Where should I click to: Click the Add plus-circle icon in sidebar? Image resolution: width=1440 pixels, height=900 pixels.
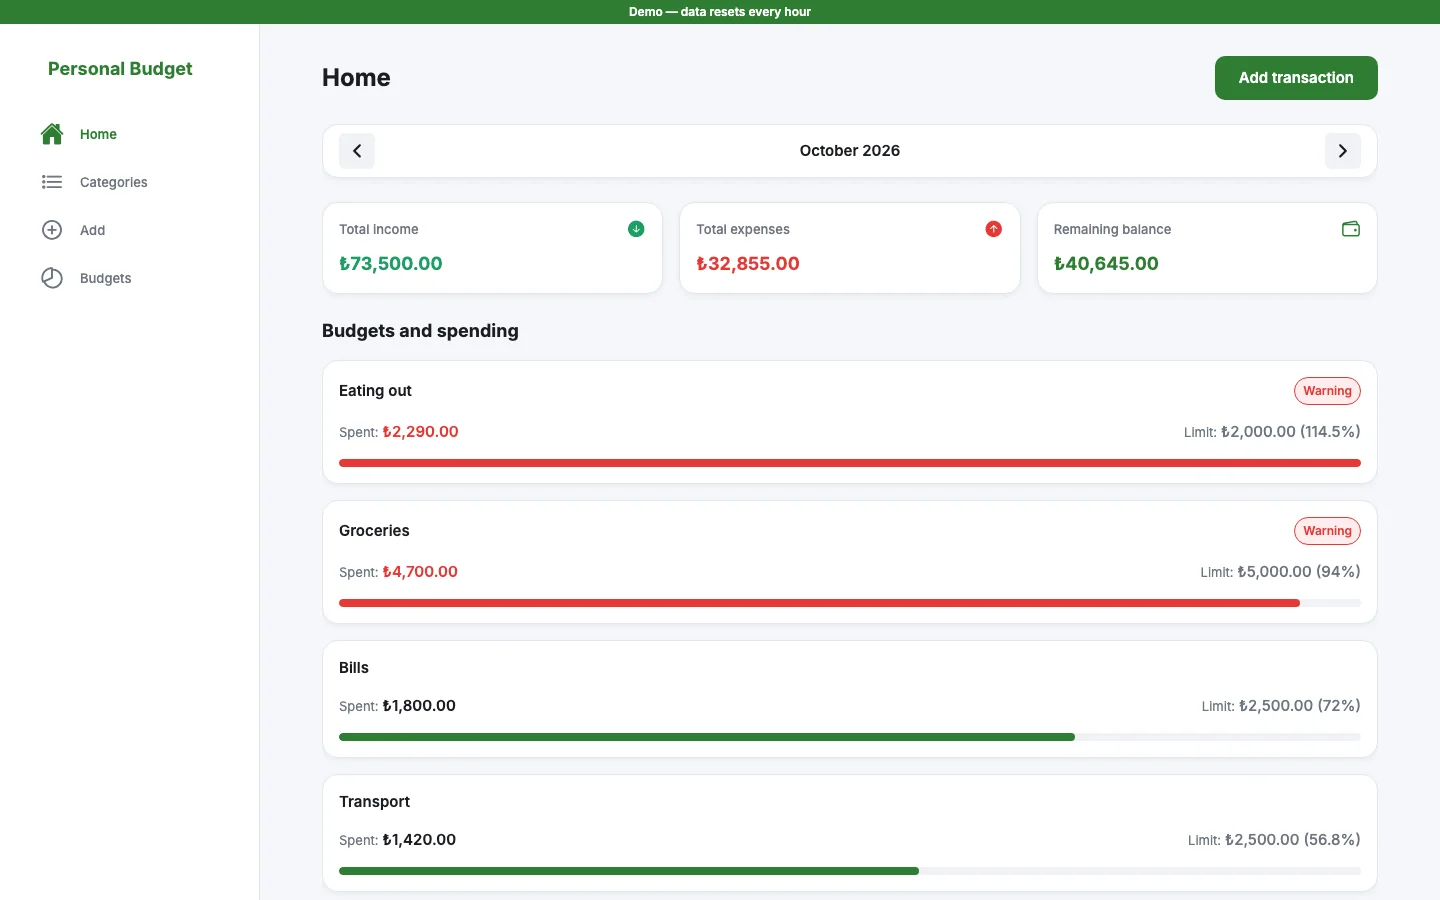[52, 230]
